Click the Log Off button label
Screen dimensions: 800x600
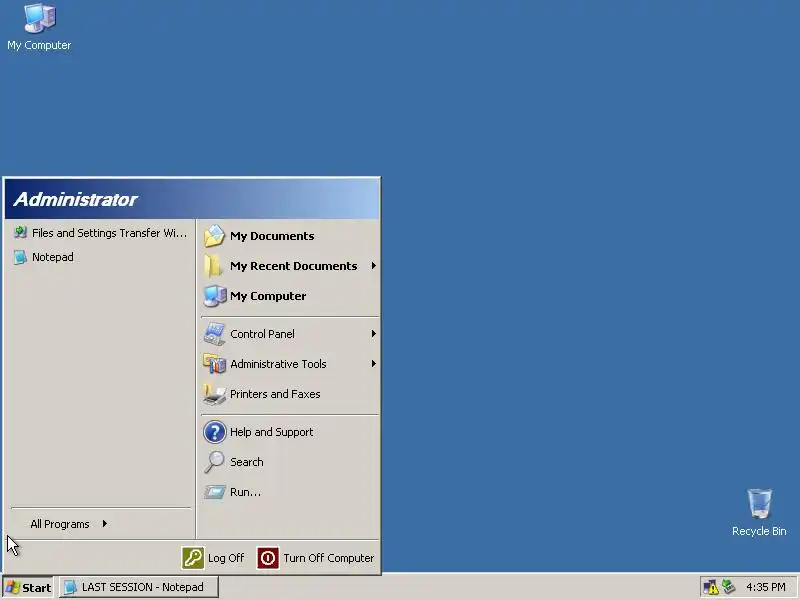coord(226,558)
